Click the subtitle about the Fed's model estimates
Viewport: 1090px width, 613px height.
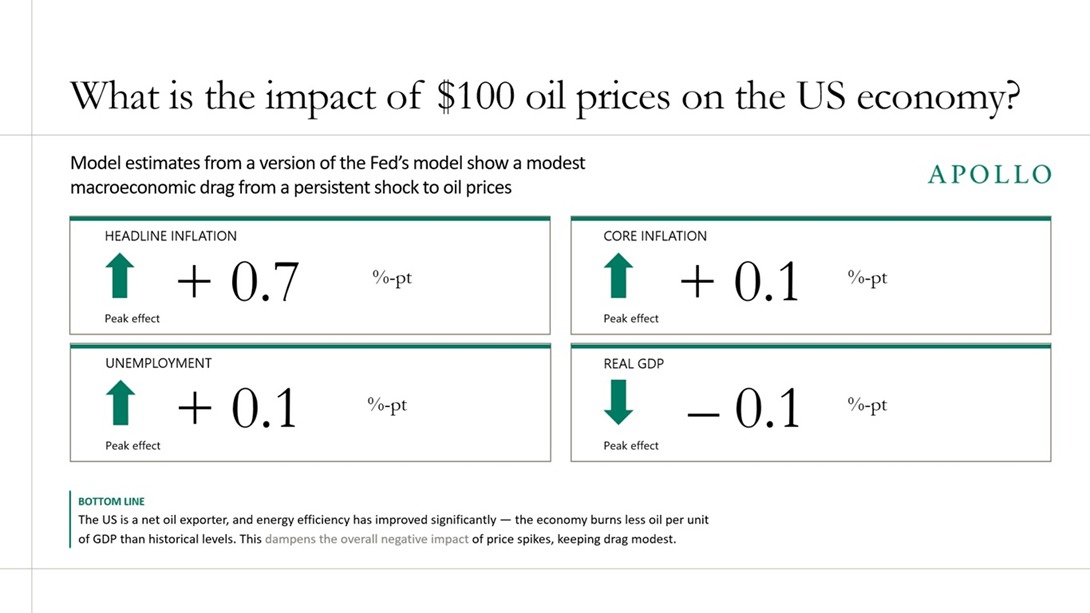point(327,174)
